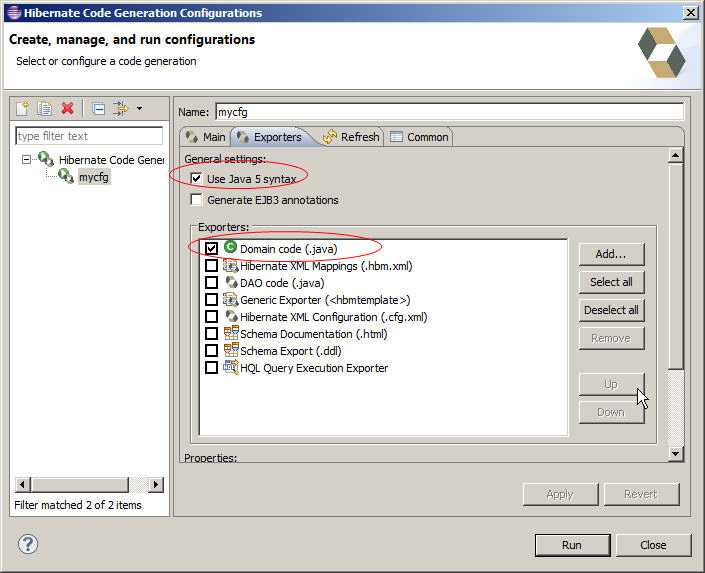Click the Up button
This screenshot has width=705, height=573.
(x=611, y=384)
